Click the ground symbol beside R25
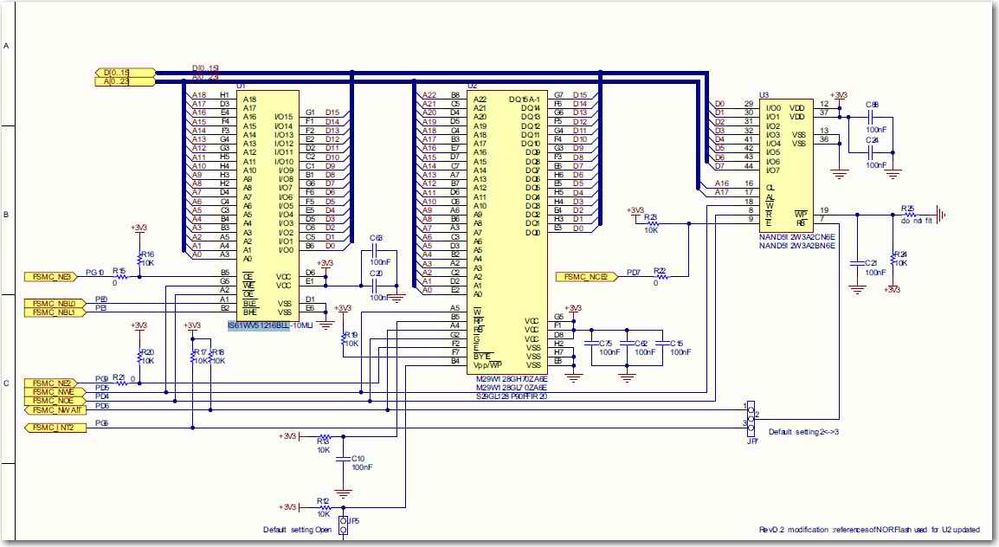Screen dimensions: 999x547 tap(941, 215)
